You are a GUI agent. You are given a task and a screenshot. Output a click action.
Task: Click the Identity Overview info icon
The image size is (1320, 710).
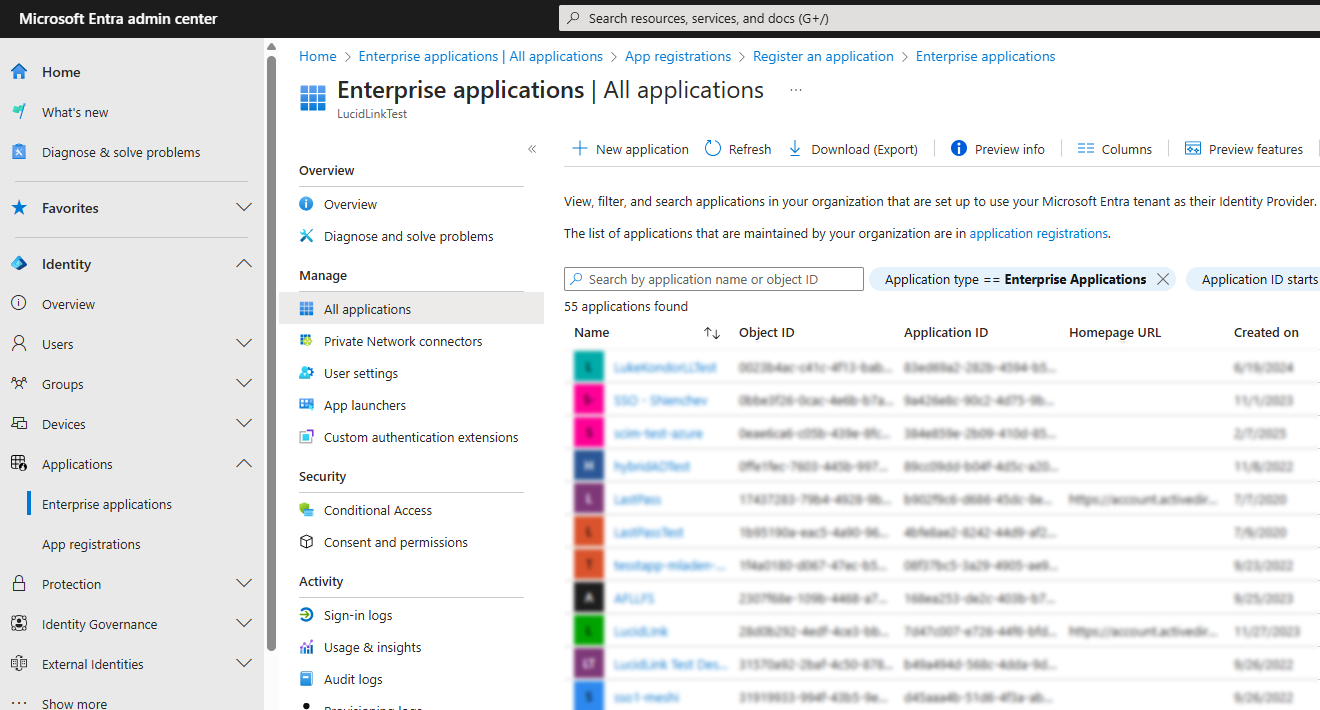coord(19,304)
